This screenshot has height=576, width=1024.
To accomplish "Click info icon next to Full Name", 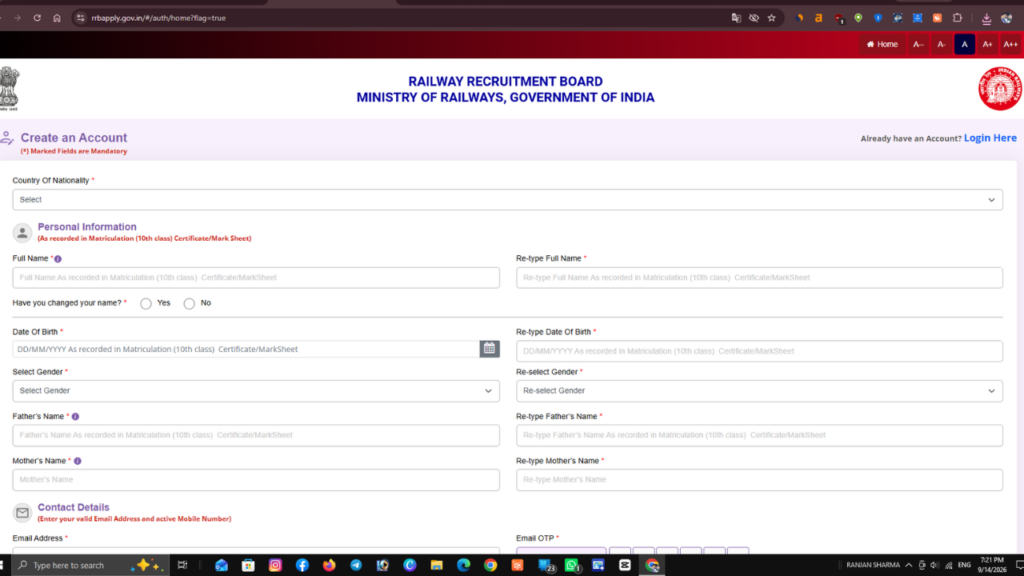I will tap(57, 259).
